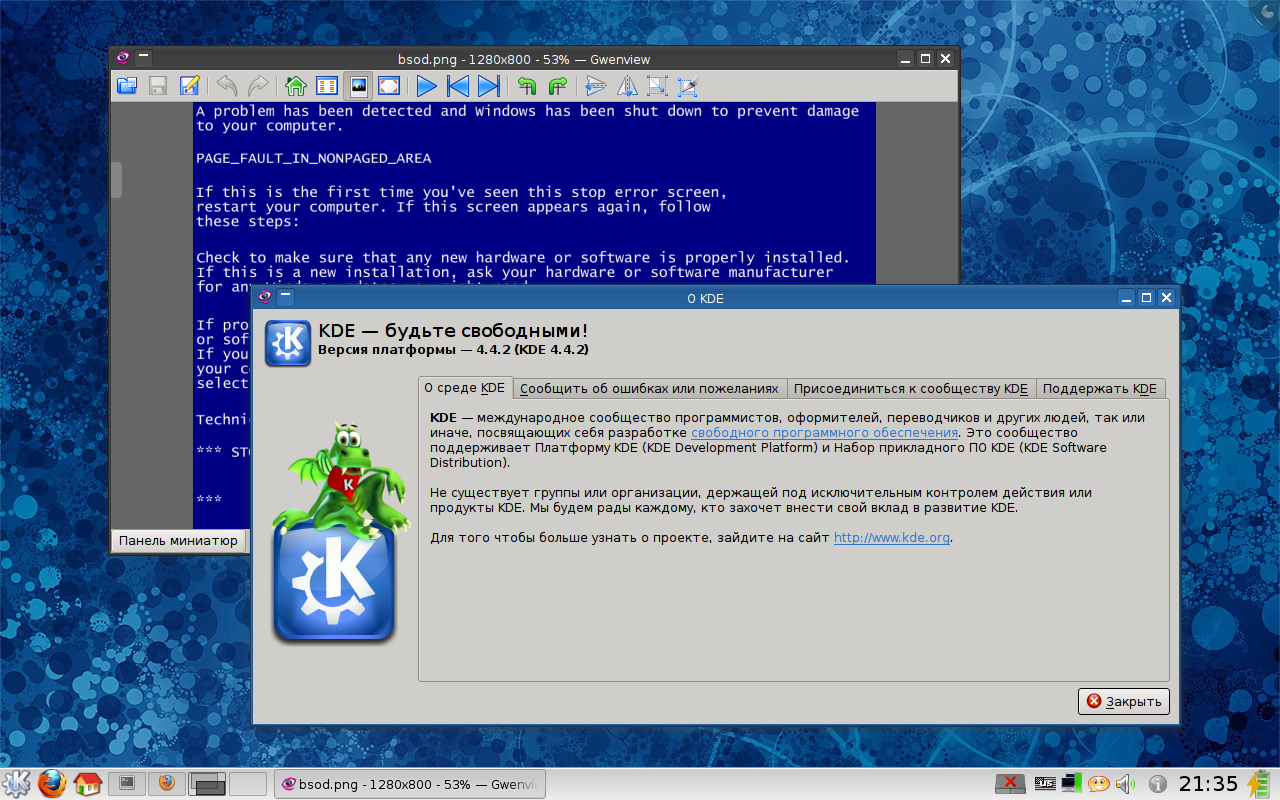This screenshot has width=1280, height=800.
Task: Click the disabled touchpad tray icon
Action: coord(1010,783)
